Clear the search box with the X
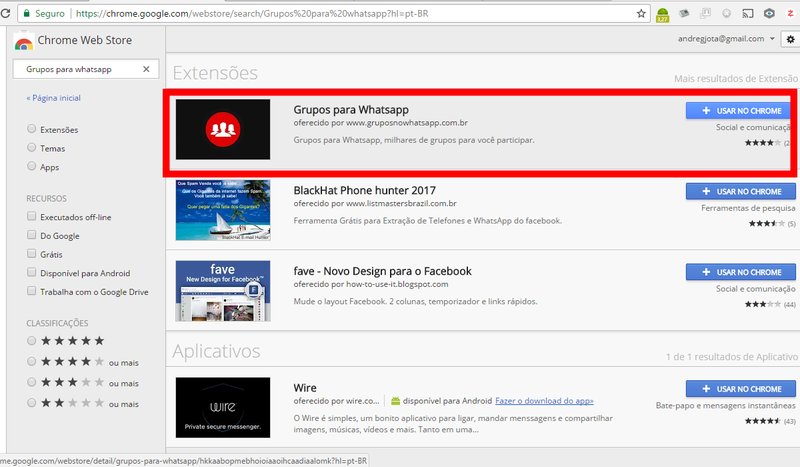The width and height of the screenshot is (800, 467). tap(146, 69)
